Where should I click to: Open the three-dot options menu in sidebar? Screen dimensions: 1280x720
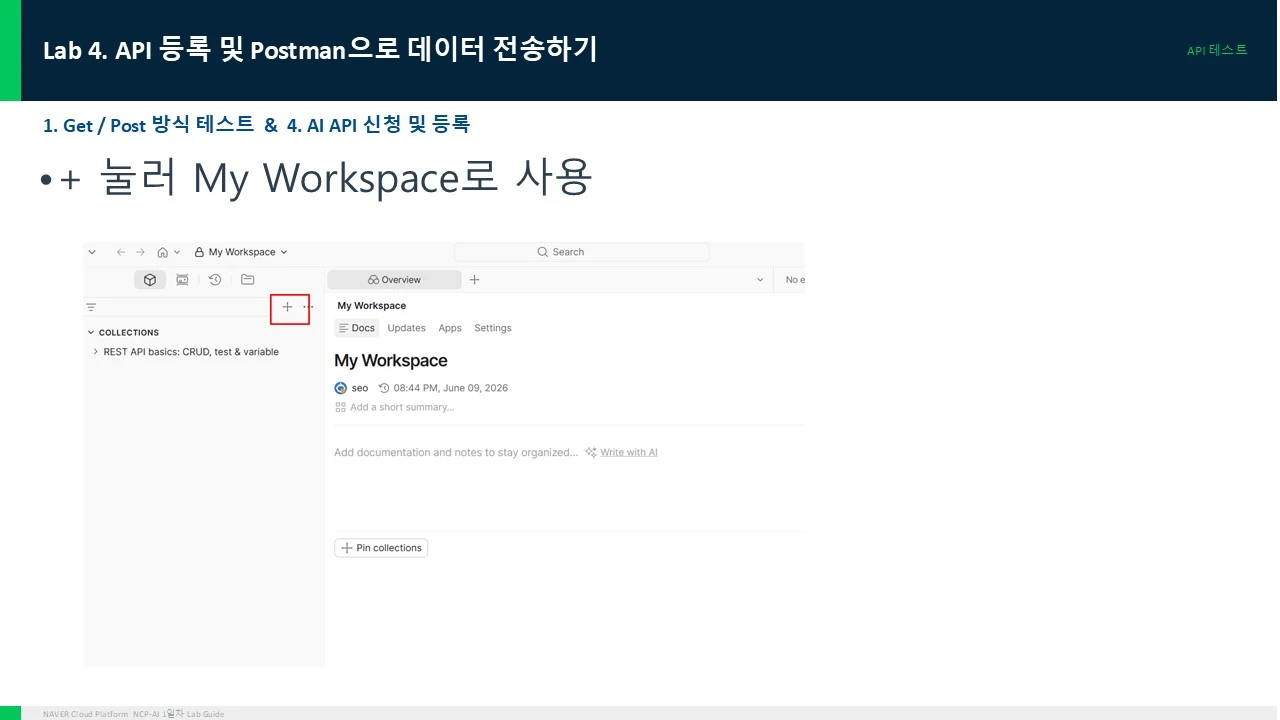click(308, 307)
